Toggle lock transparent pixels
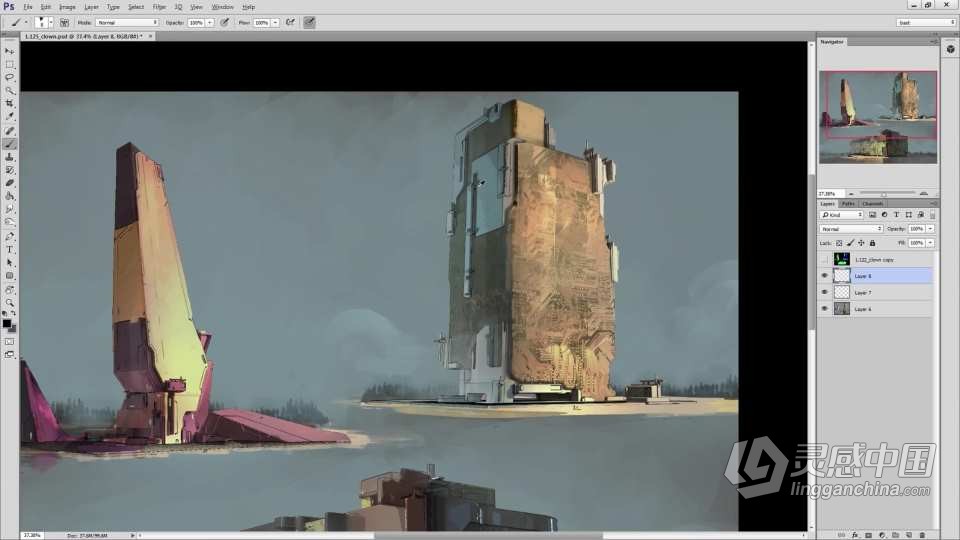The height and width of the screenshot is (540, 960). click(839, 243)
